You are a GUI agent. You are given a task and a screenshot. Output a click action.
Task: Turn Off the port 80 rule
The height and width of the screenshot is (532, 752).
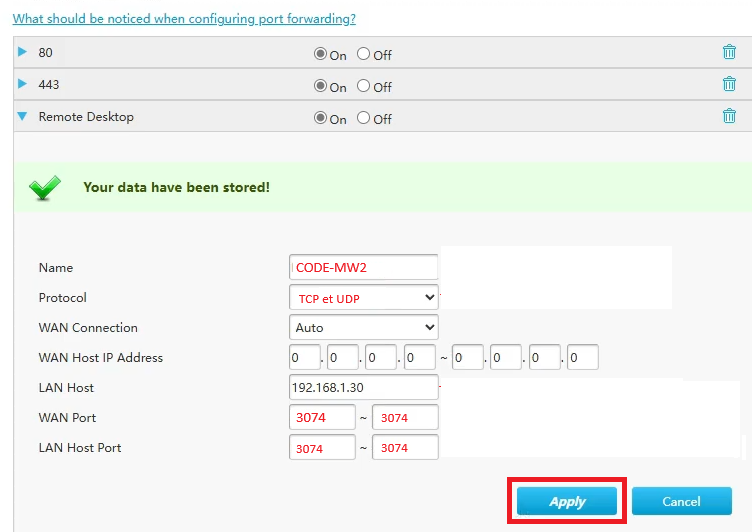click(x=363, y=55)
